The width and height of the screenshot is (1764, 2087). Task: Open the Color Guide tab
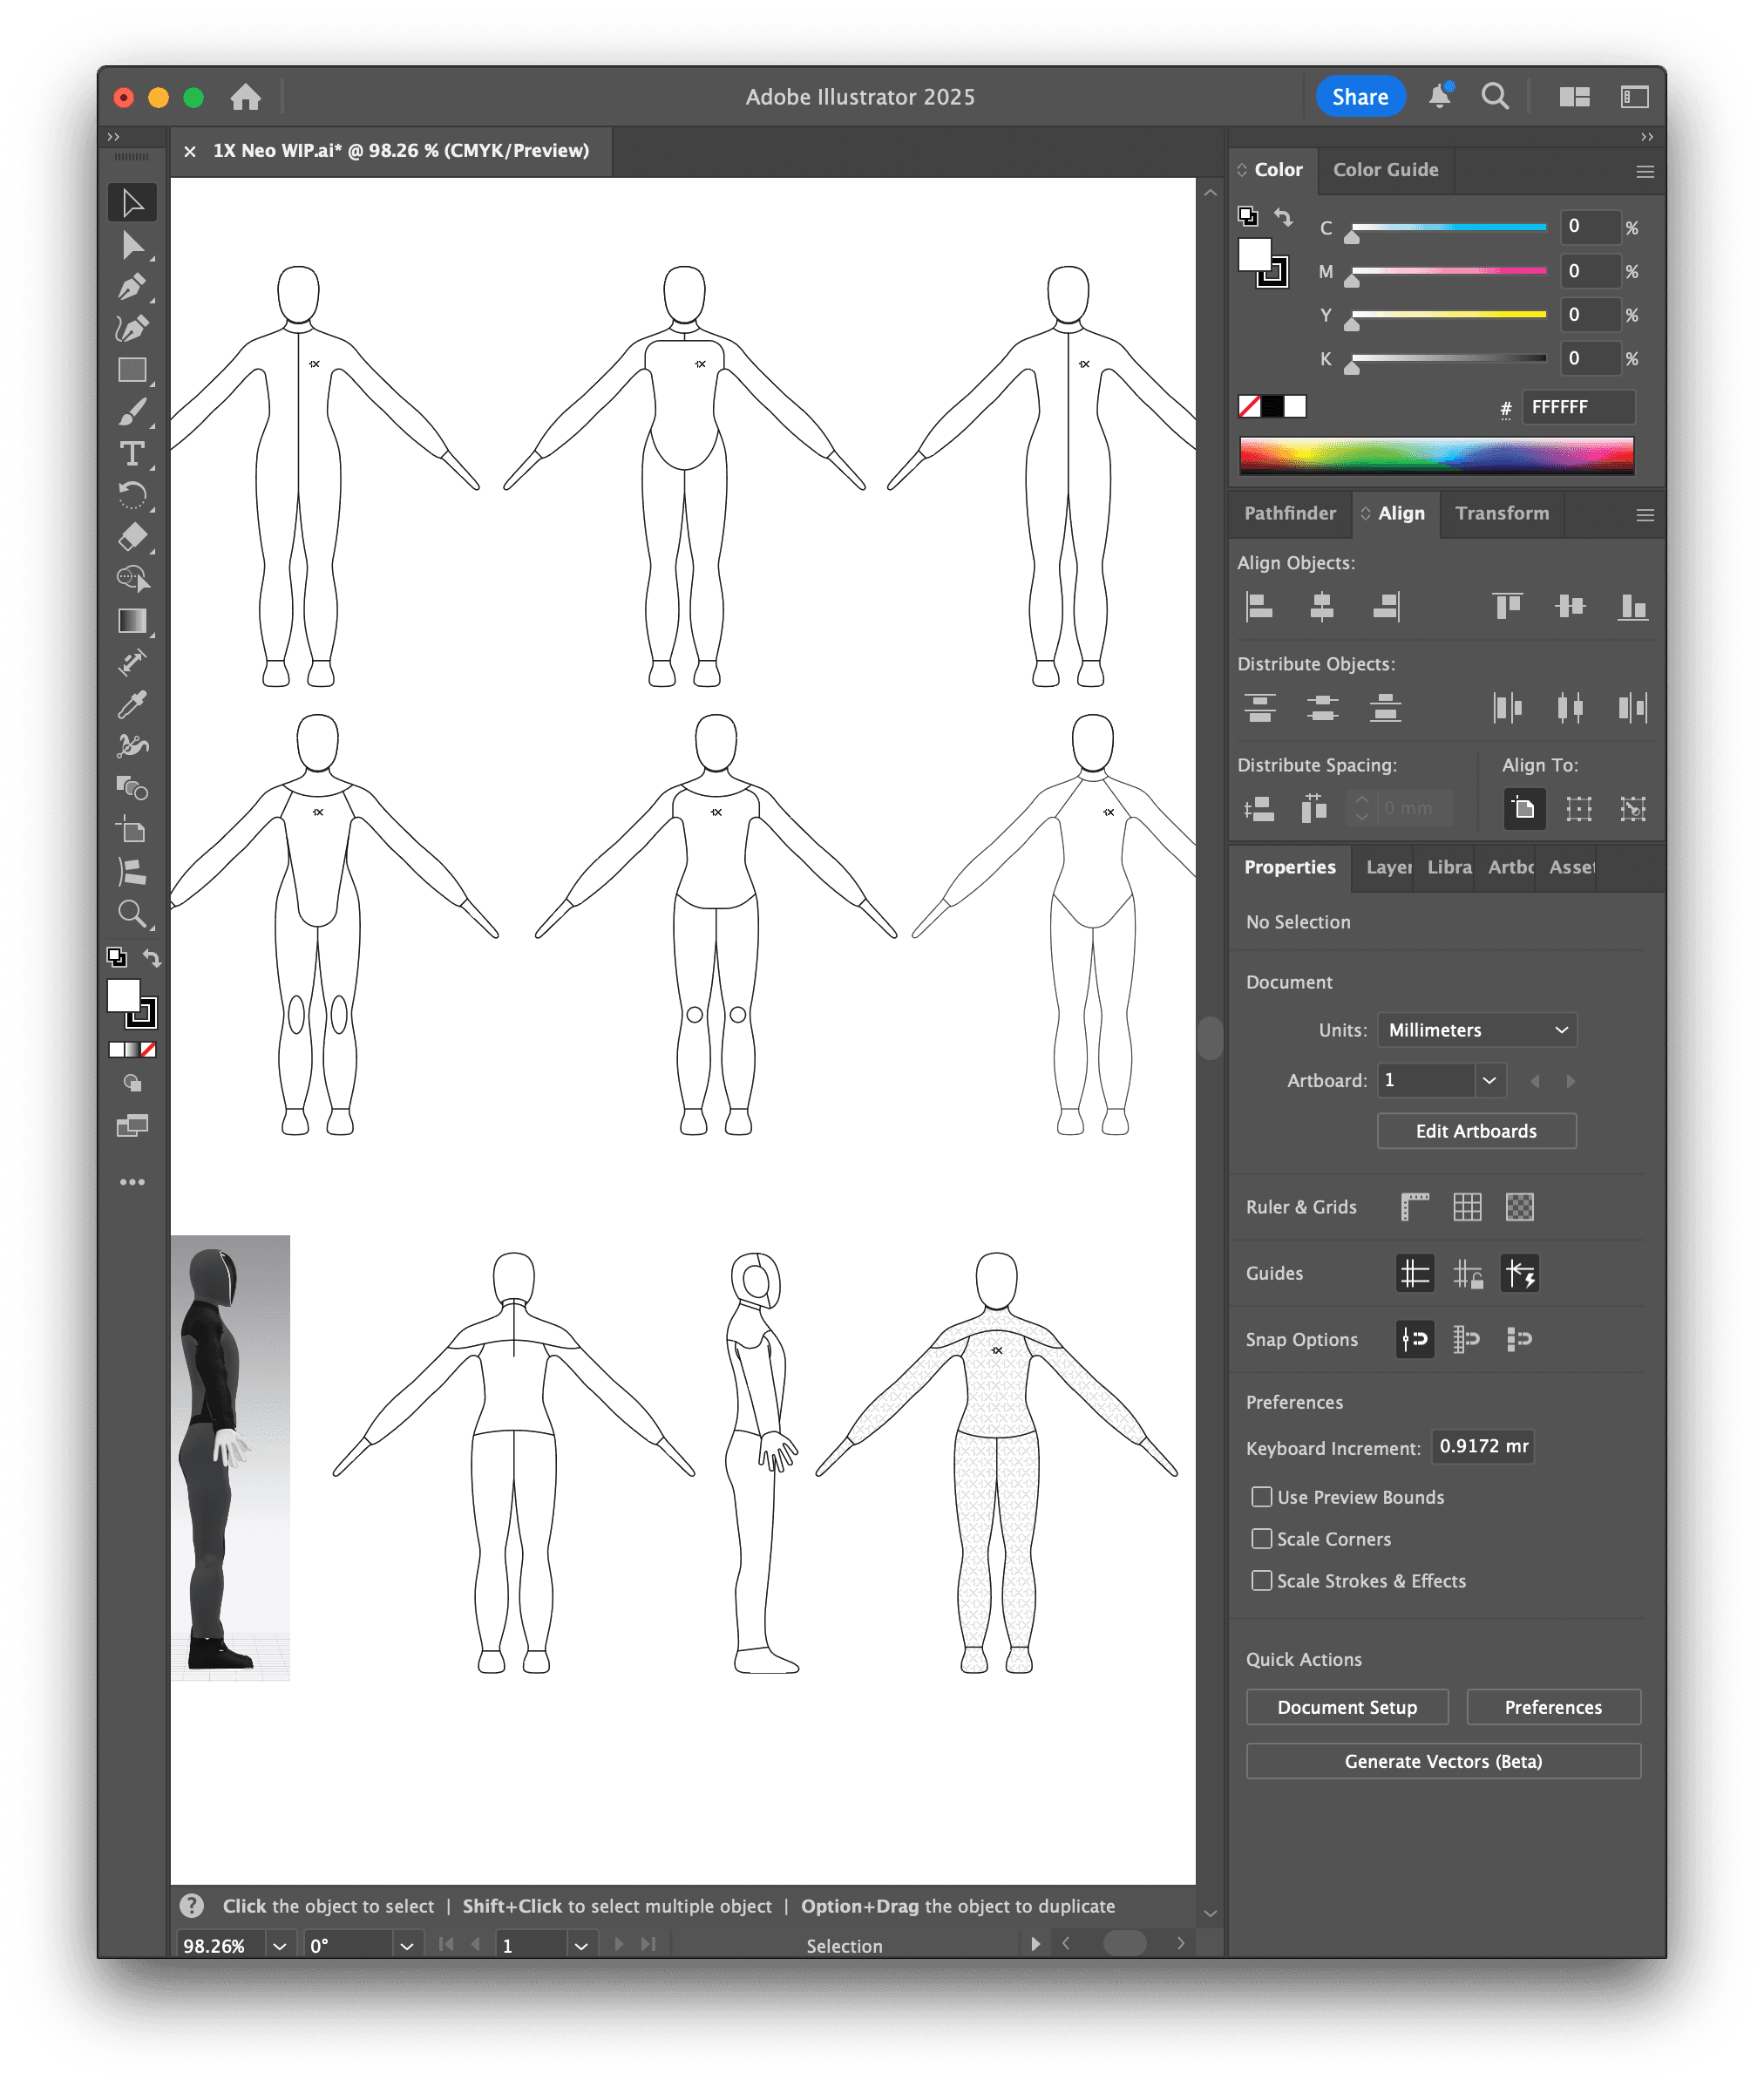point(1385,170)
